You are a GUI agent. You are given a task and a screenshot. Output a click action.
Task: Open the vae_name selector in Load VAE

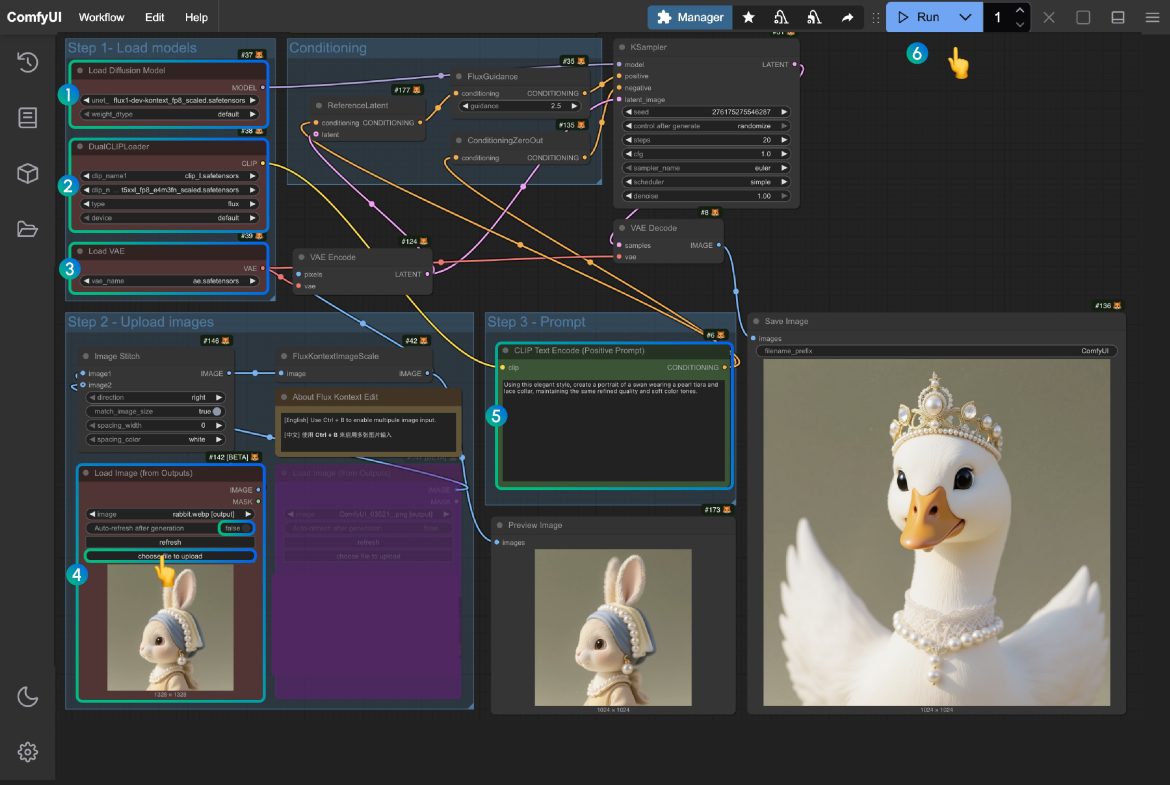169,281
